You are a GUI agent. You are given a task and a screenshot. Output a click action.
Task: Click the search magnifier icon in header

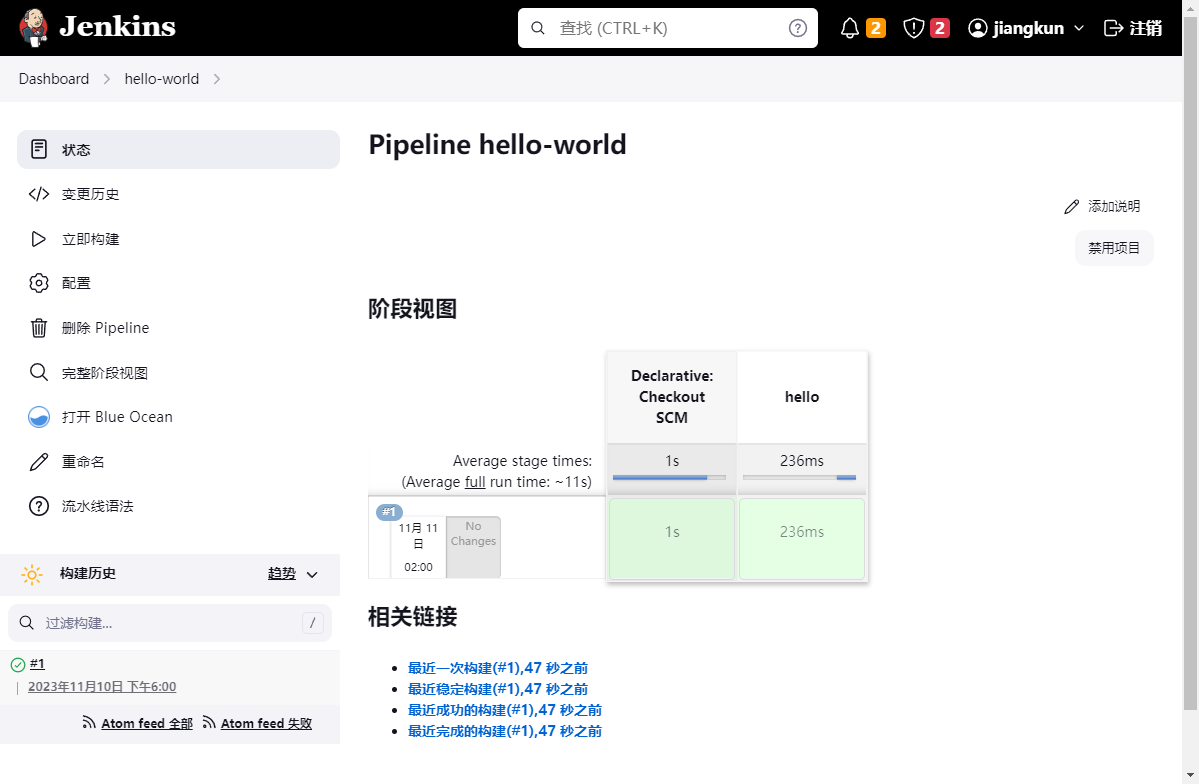(x=538, y=28)
